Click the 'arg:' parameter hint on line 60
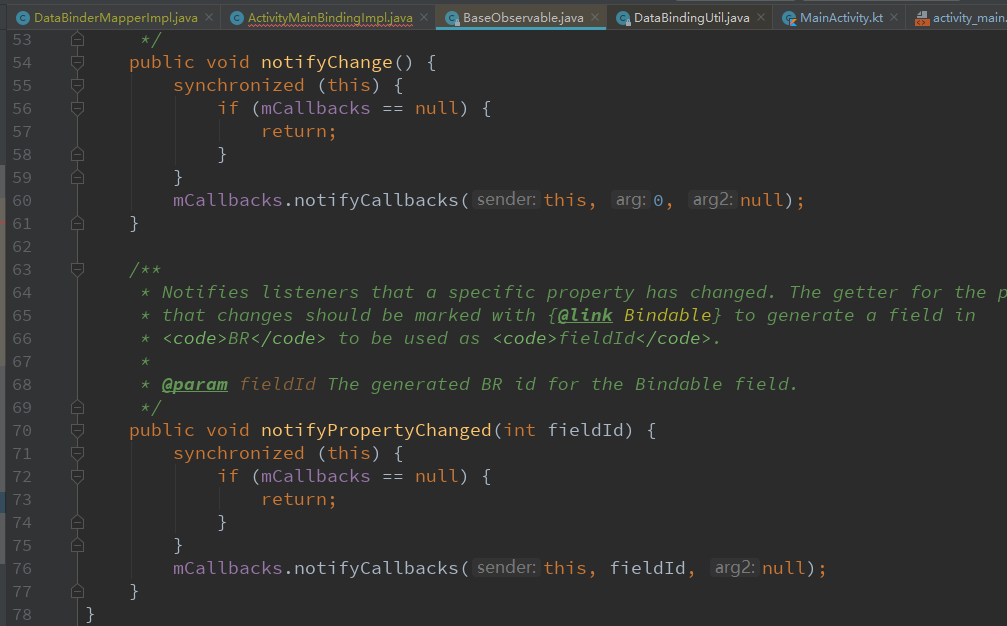The height and width of the screenshot is (626, 1007). 631,200
